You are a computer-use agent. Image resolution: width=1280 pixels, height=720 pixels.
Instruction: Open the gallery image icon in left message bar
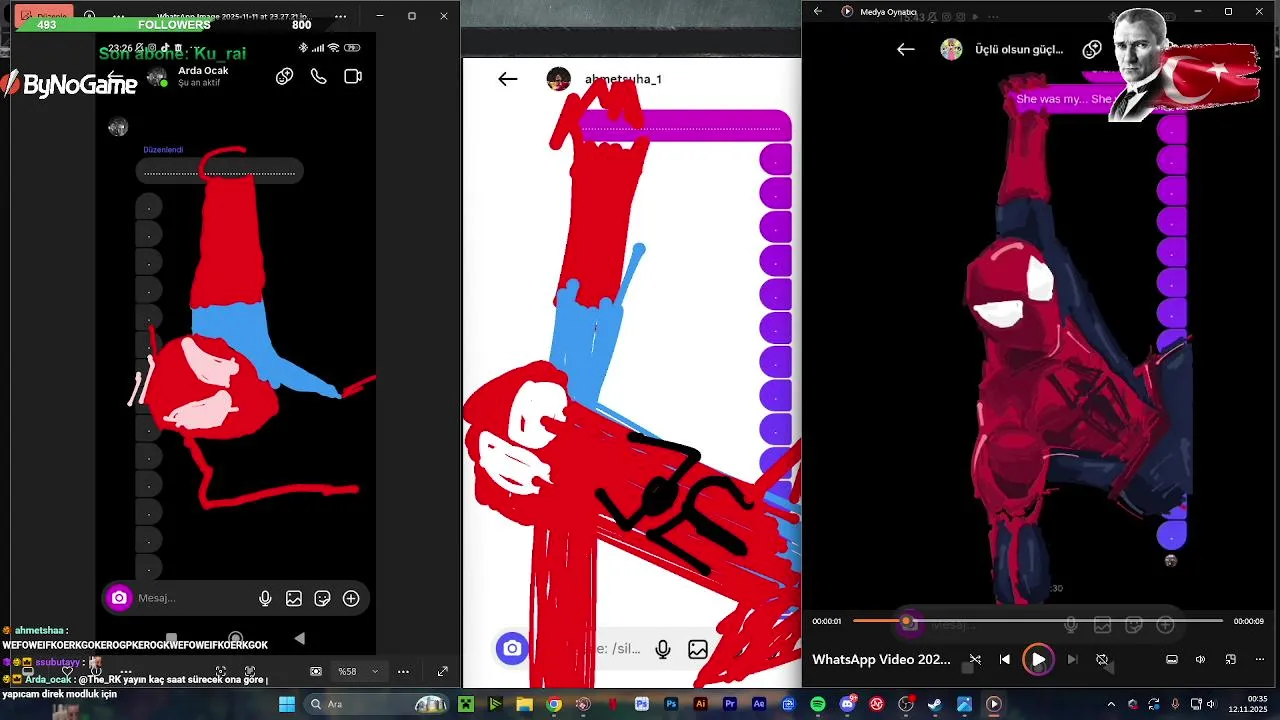pyautogui.click(x=294, y=598)
